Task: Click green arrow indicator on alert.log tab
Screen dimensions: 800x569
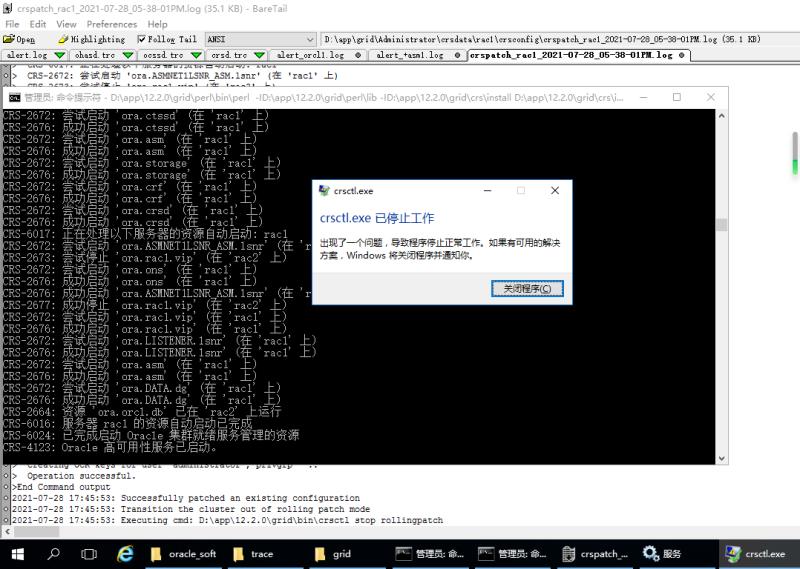Action: [60, 55]
